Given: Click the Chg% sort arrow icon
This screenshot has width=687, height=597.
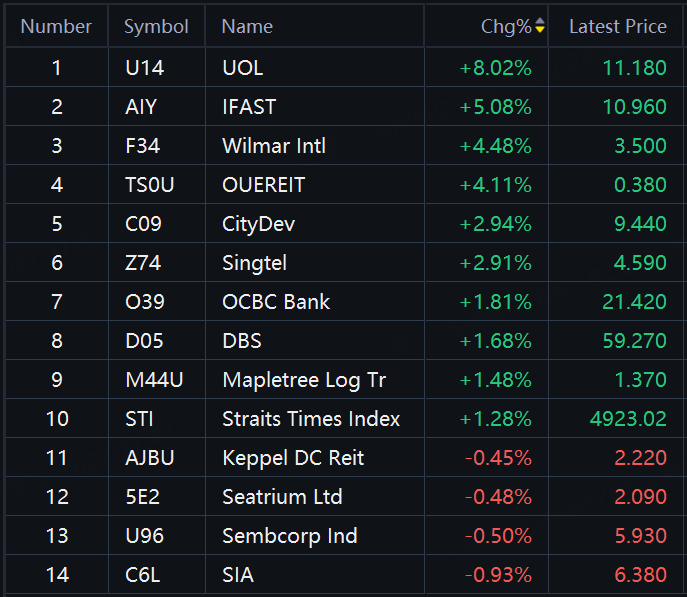Looking at the screenshot, I should [540, 27].
